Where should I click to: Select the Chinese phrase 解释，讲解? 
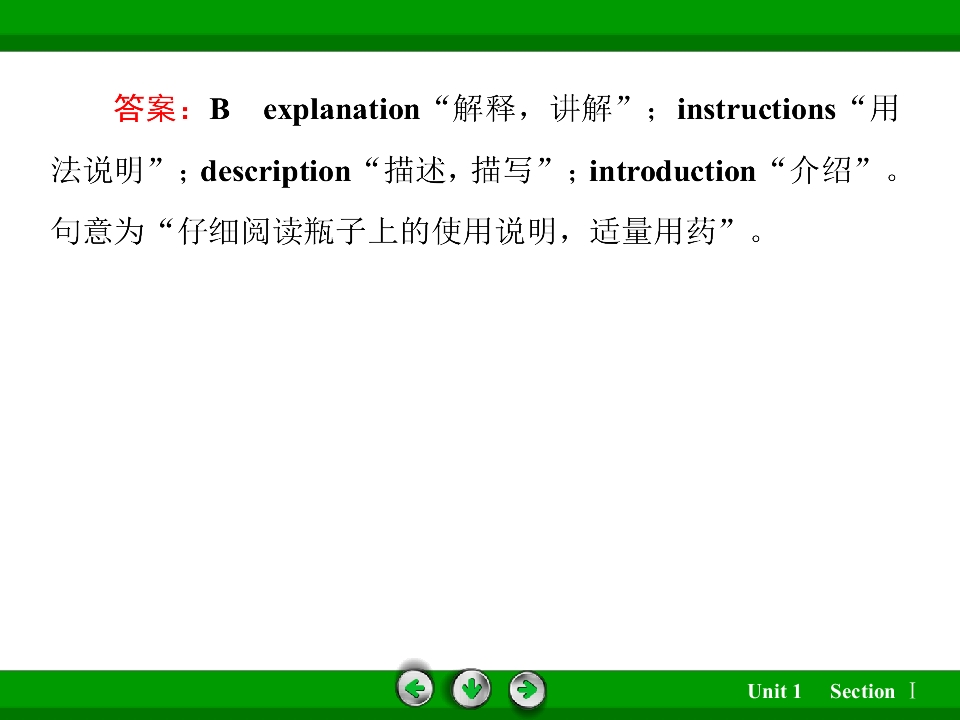pos(531,109)
